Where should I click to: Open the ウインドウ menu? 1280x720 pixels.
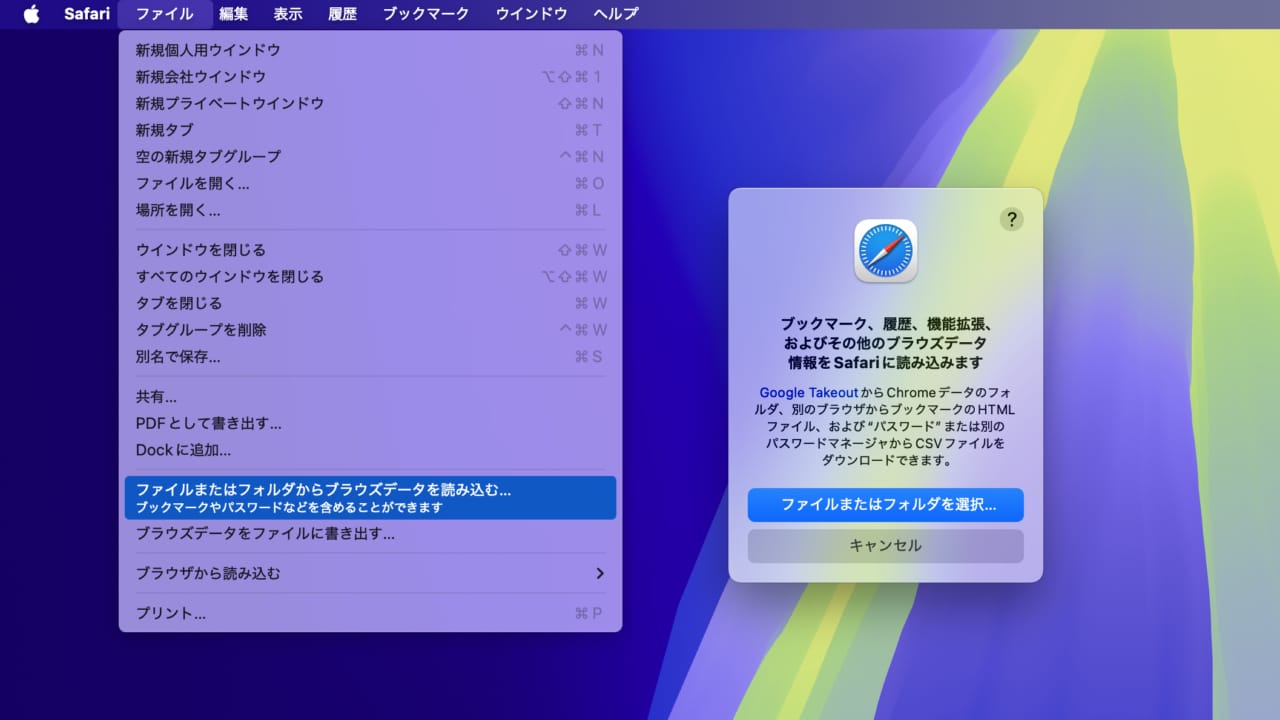pyautogui.click(x=531, y=14)
